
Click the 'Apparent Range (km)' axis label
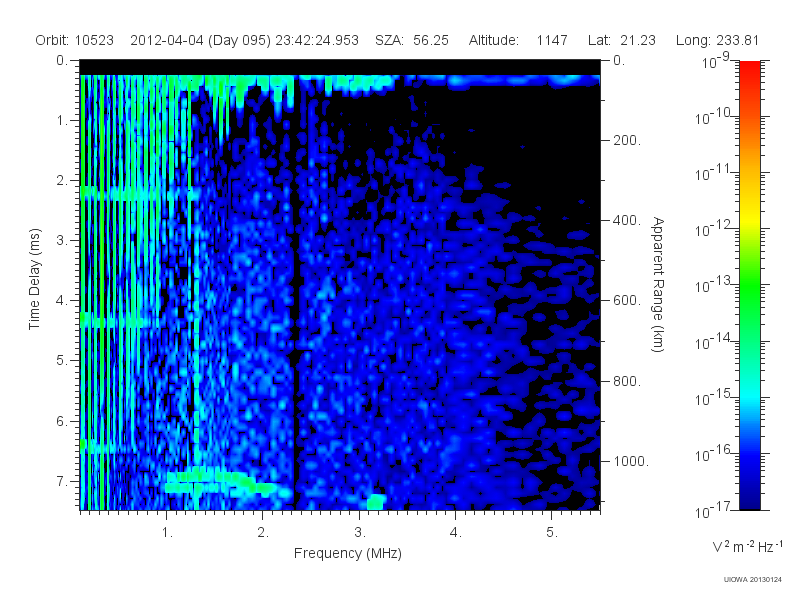(658, 284)
